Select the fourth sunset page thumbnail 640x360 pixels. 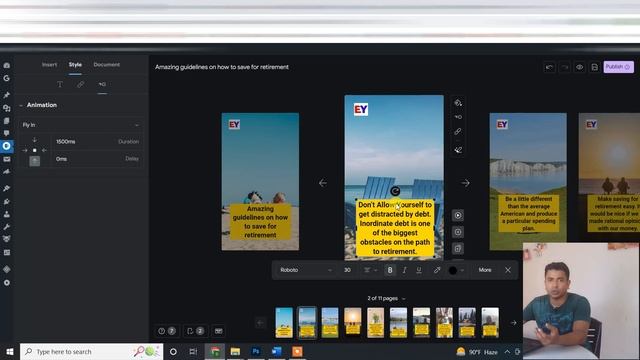(x=353, y=322)
